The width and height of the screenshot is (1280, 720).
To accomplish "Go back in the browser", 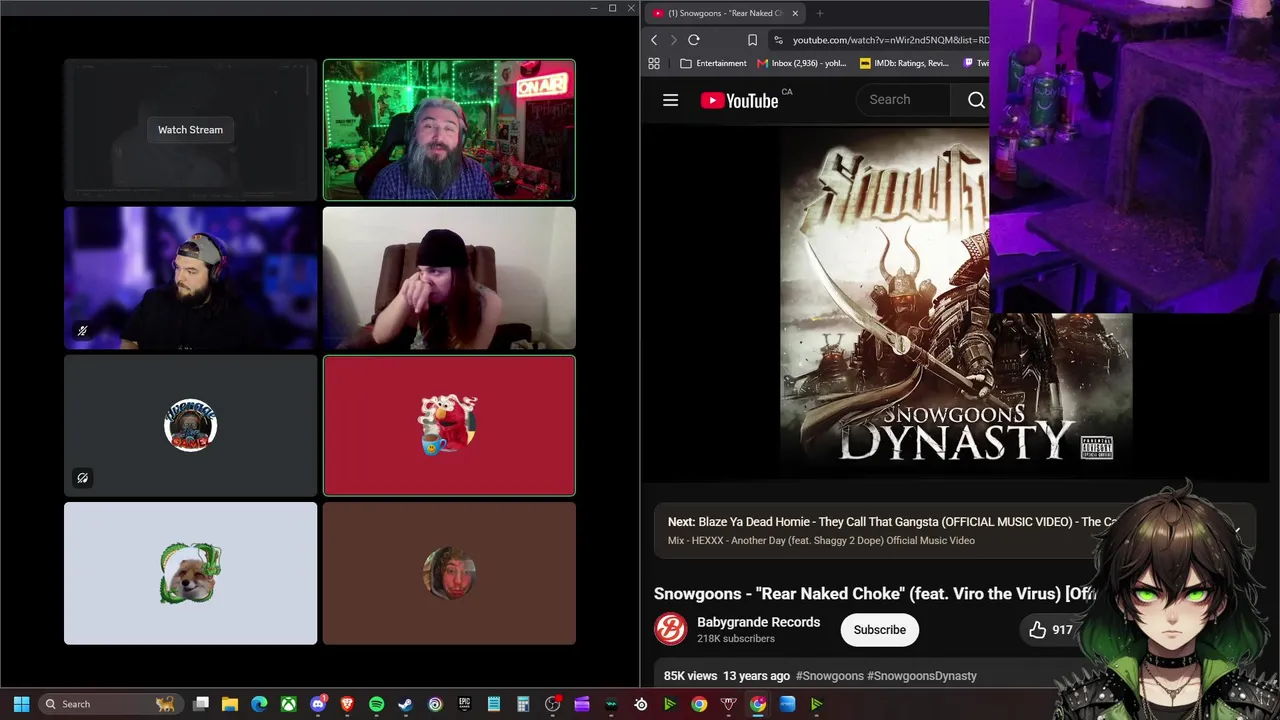I will pyautogui.click(x=654, y=40).
